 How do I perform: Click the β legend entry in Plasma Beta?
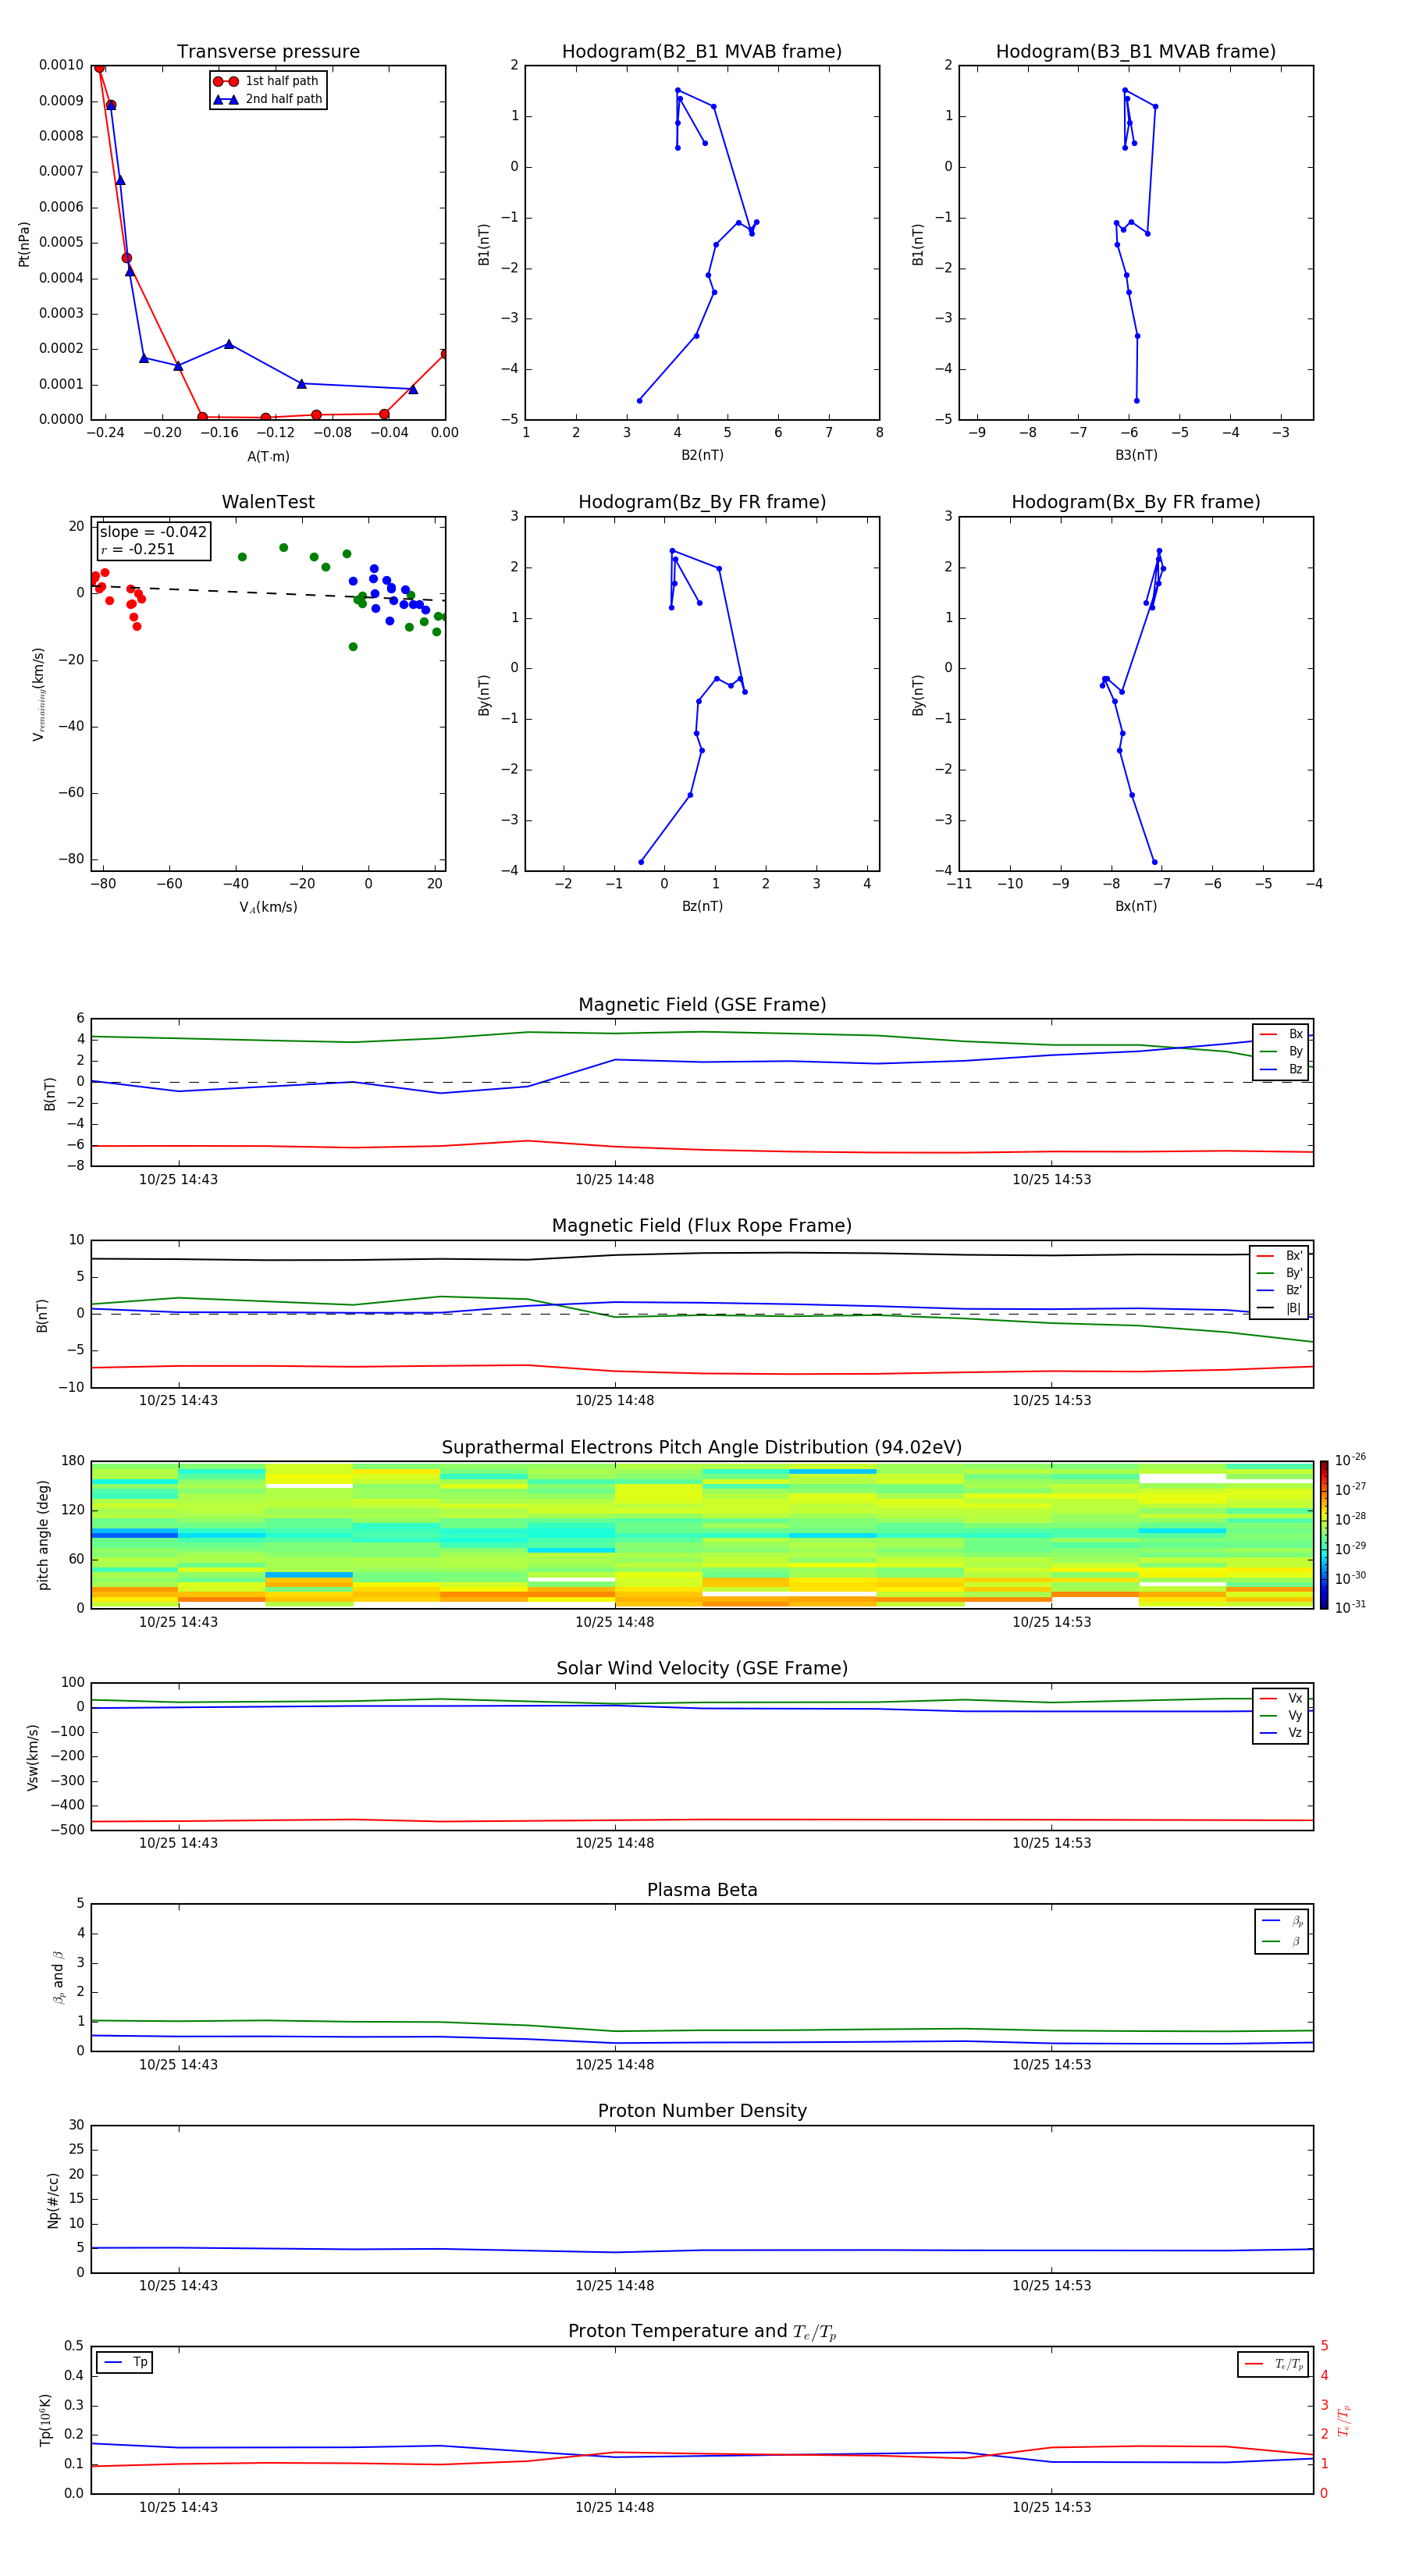point(1282,1941)
